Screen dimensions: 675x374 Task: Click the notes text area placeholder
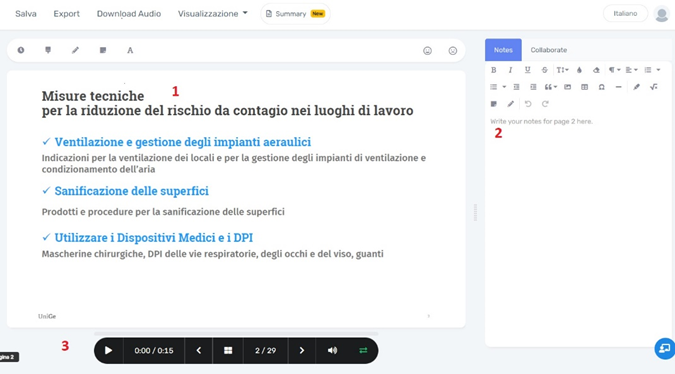(x=542, y=121)
